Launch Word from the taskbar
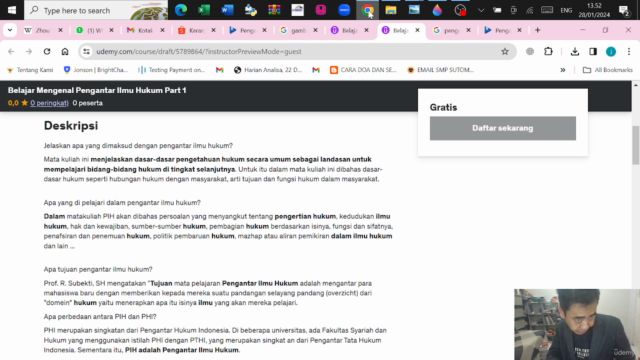640x360 pixels. point(227,10)
